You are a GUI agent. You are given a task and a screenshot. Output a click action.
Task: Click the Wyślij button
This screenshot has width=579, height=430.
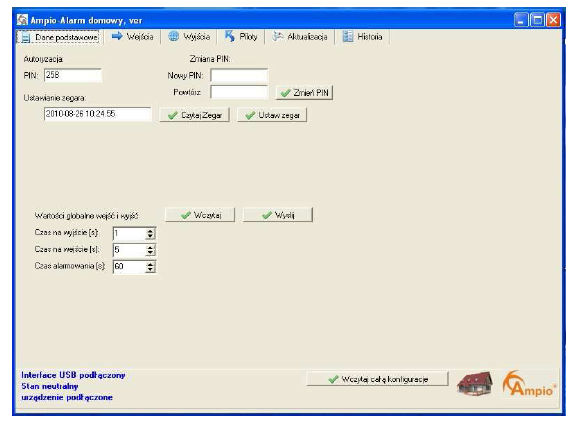coord(278,215)
